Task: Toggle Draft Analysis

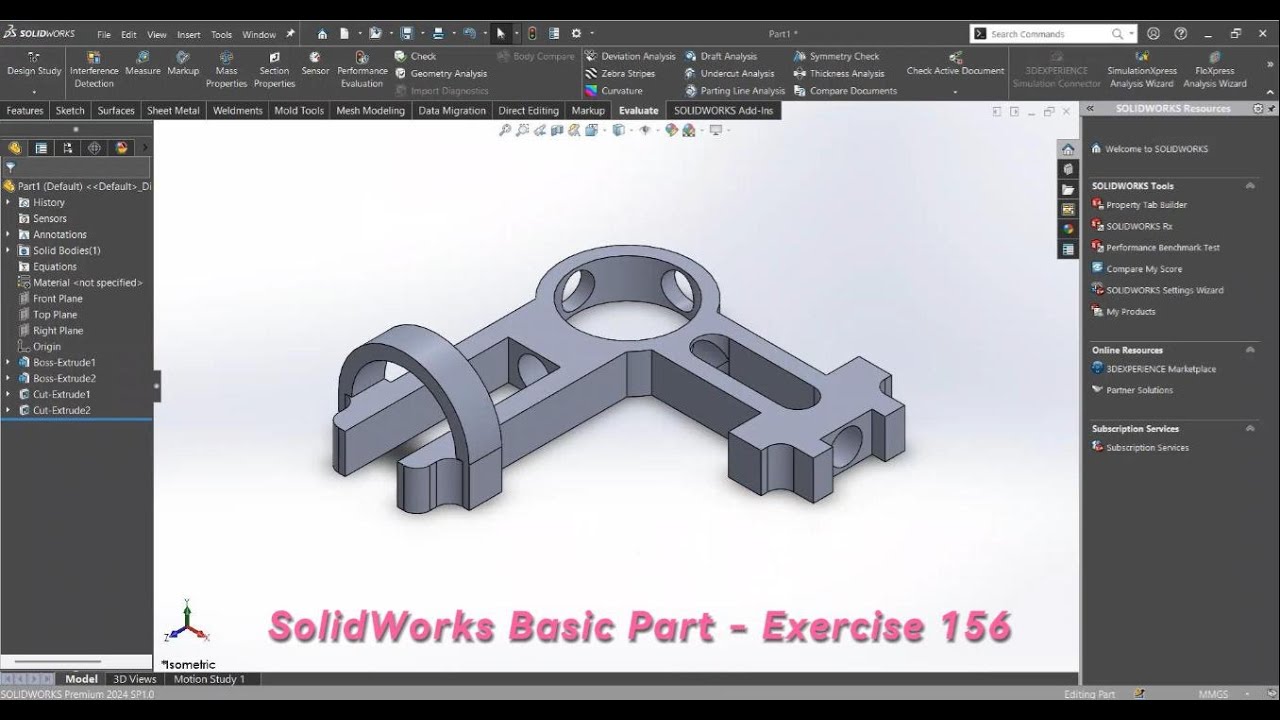Action: pos(721,56)
